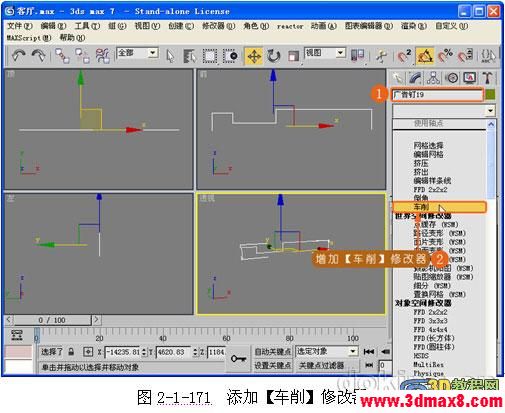This screenshot has width=505, height=413.
Task: Step time slider forward with right arrow
Action: [96, 320]
